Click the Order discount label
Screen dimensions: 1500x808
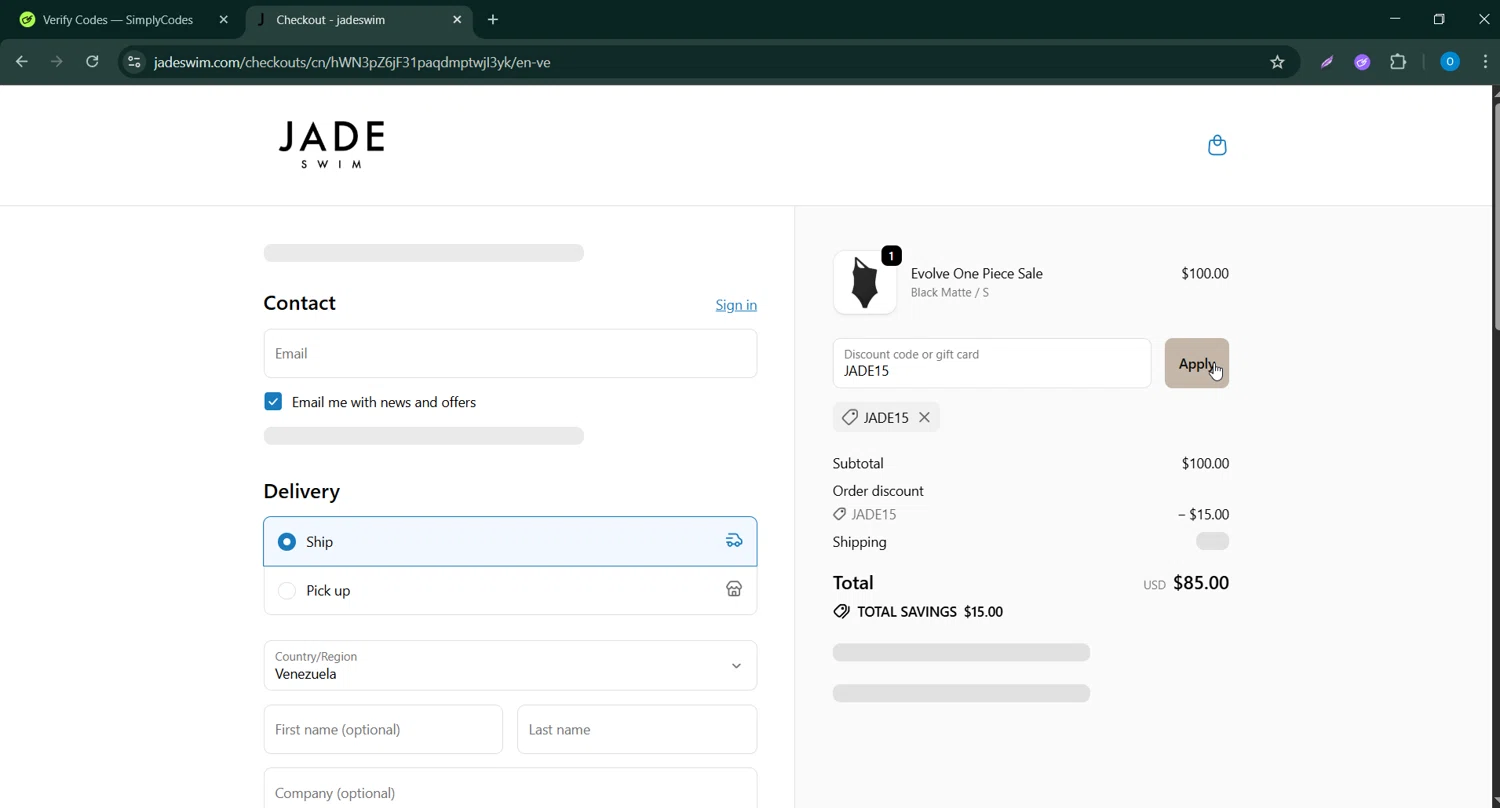coord(878,491)
